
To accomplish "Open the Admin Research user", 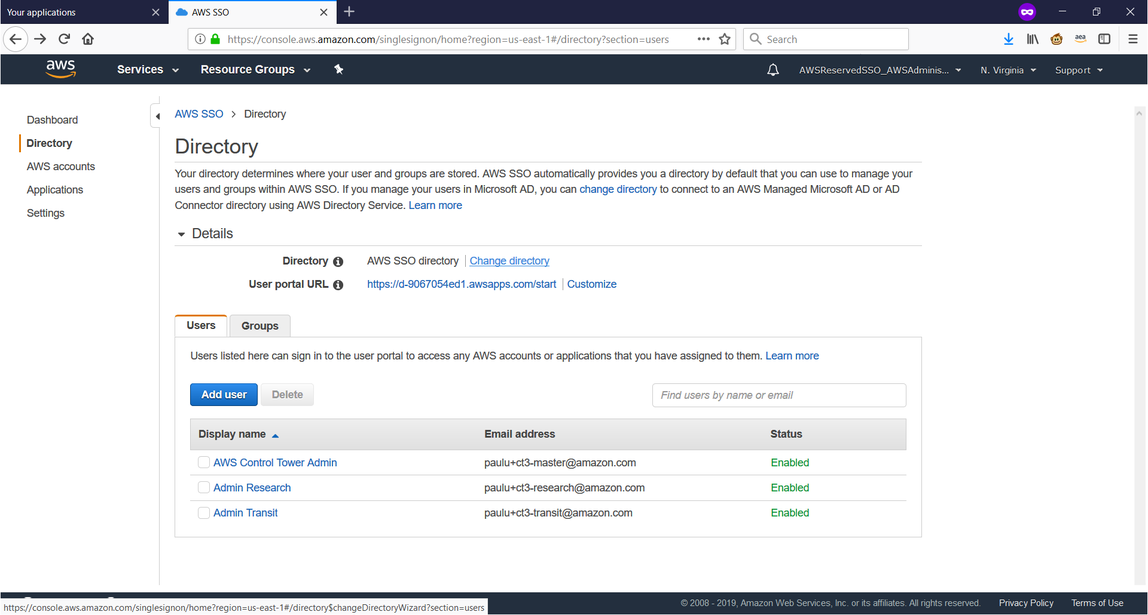I will pos(252,488).
